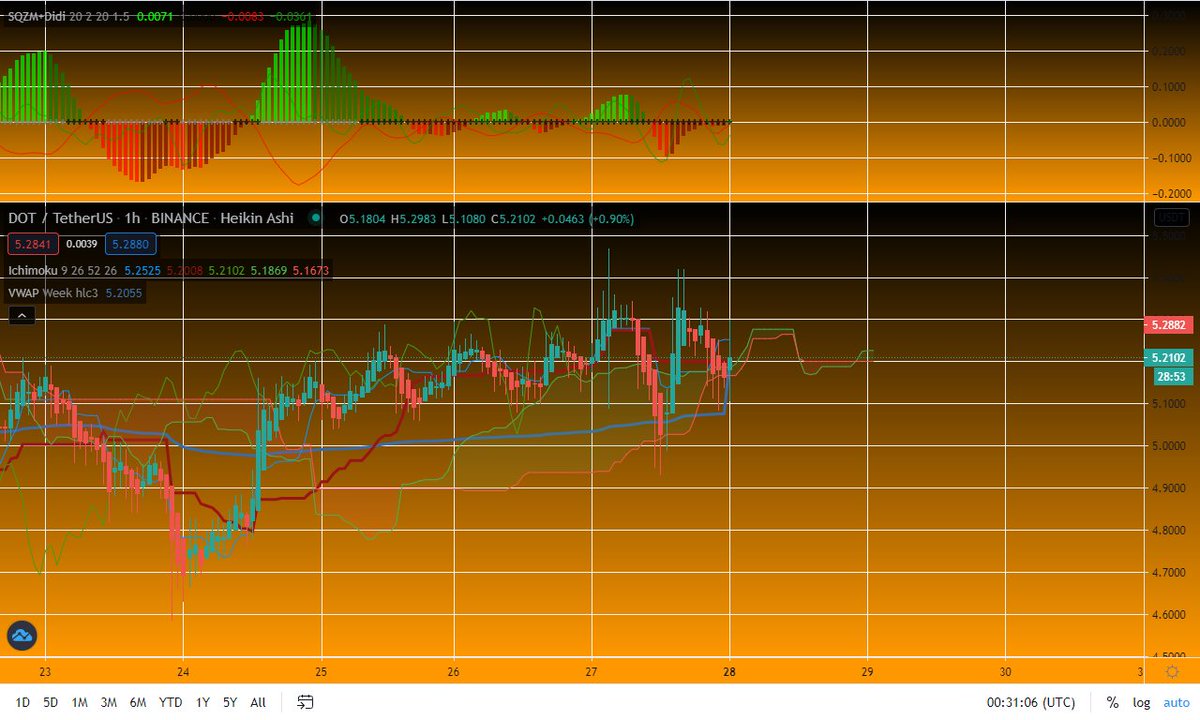
Task: Click date label 30 on time axis
Action: coord(1005,671)
